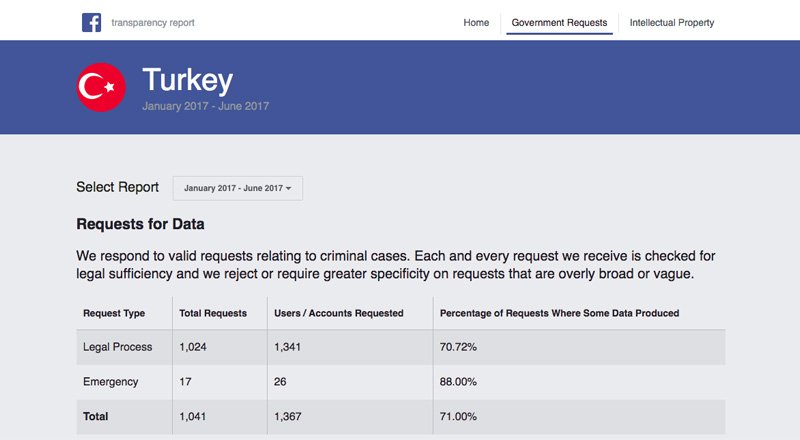Click the 26 emergency accounts cell

pos(280,382)
